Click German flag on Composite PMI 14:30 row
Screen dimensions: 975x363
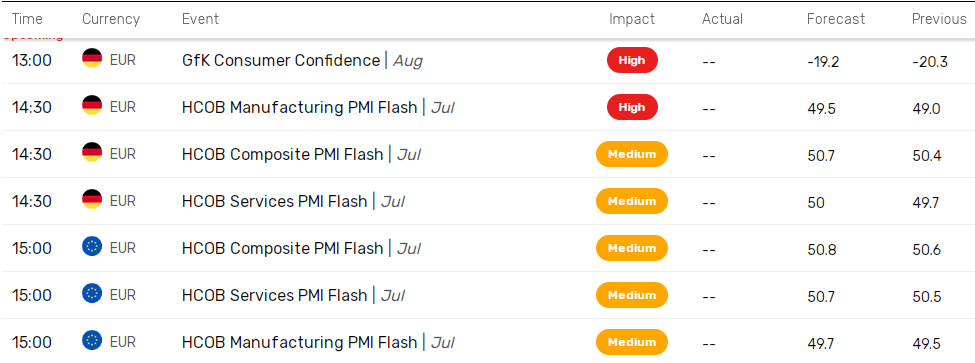(92, 154)
